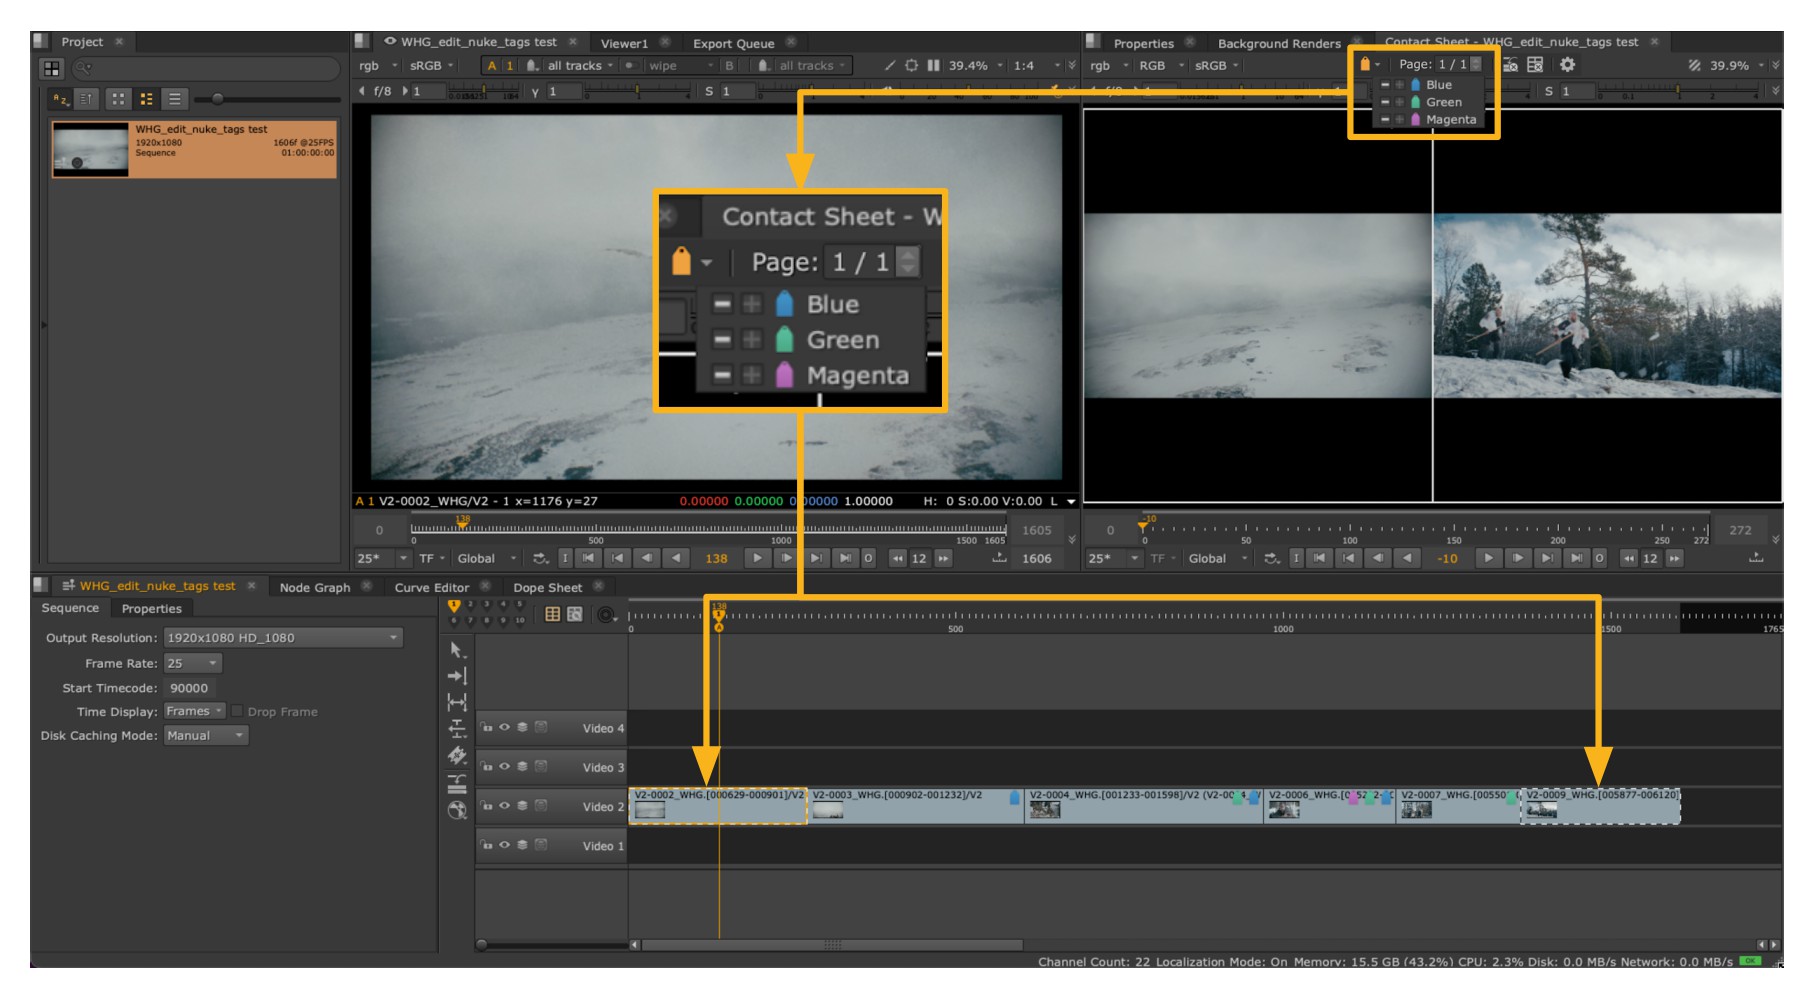Toggle visibility eye on Video 4 track

point(505,728)
